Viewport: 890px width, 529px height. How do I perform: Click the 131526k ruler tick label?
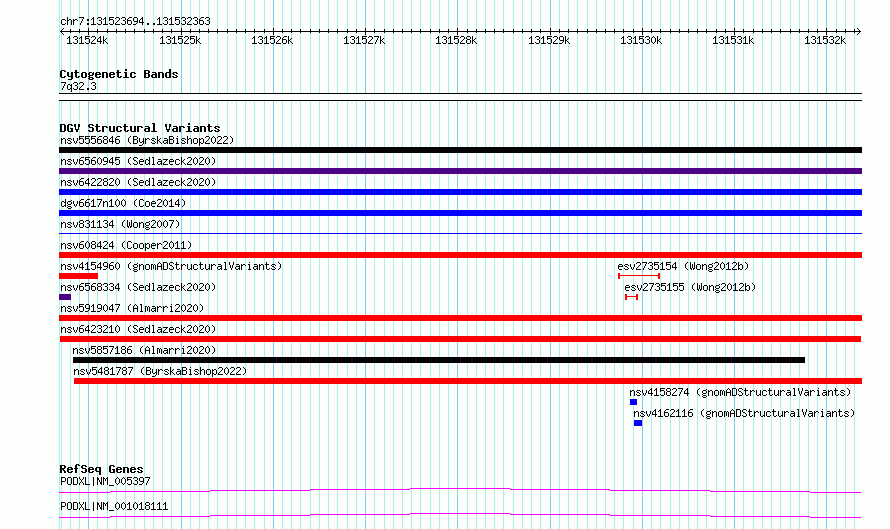[x=272, y=40]
